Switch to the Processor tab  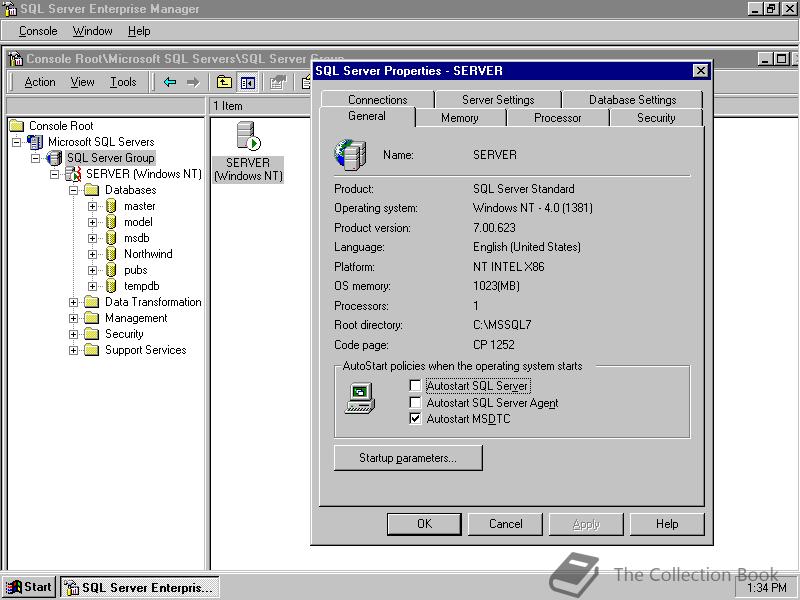557,118
